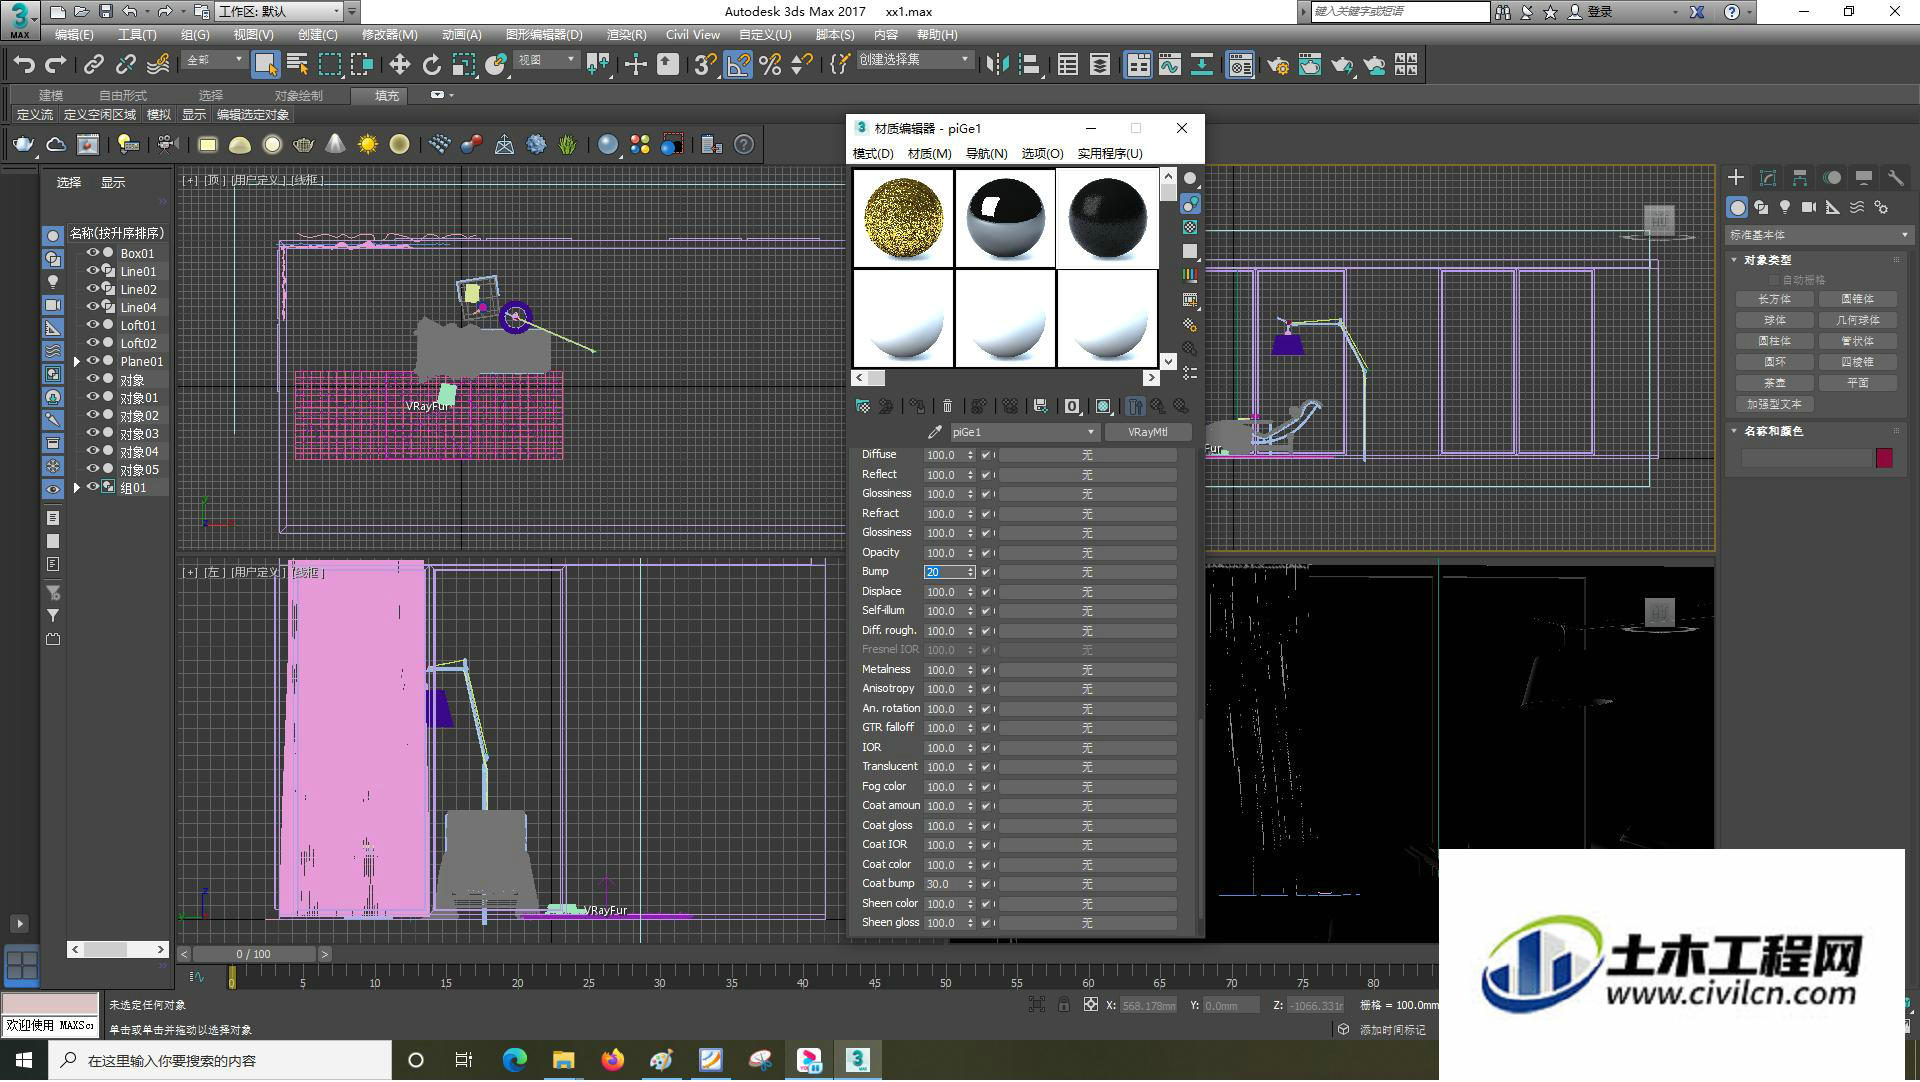Activate the Select Object tool
The height and width of the screenshot is (1082, 1920).
pyautogui.click(x=265, y=65)
